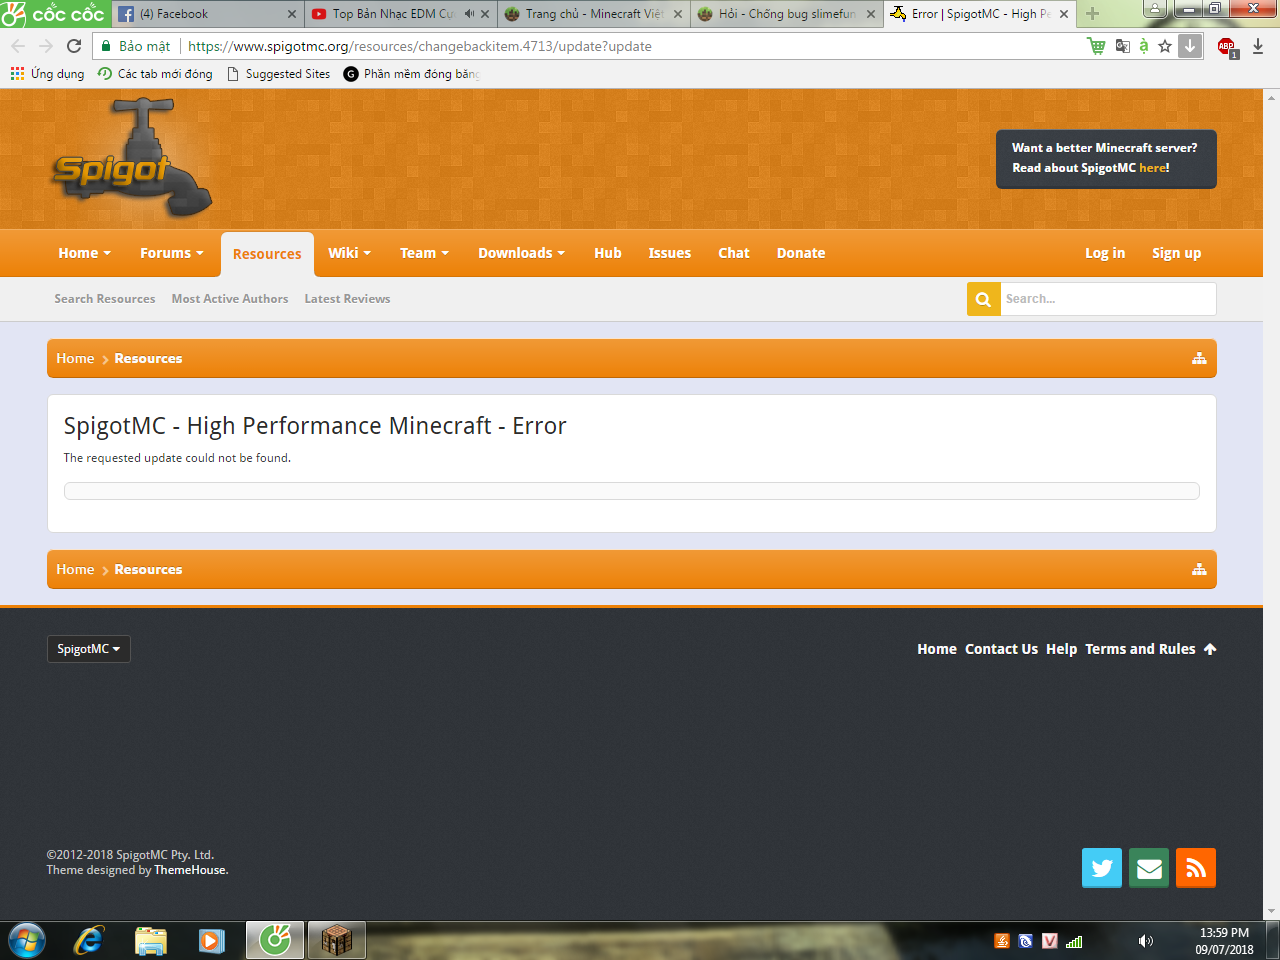
Task: Open the Help footer link
Action: pyautogui.click(x=1062, y=649)
